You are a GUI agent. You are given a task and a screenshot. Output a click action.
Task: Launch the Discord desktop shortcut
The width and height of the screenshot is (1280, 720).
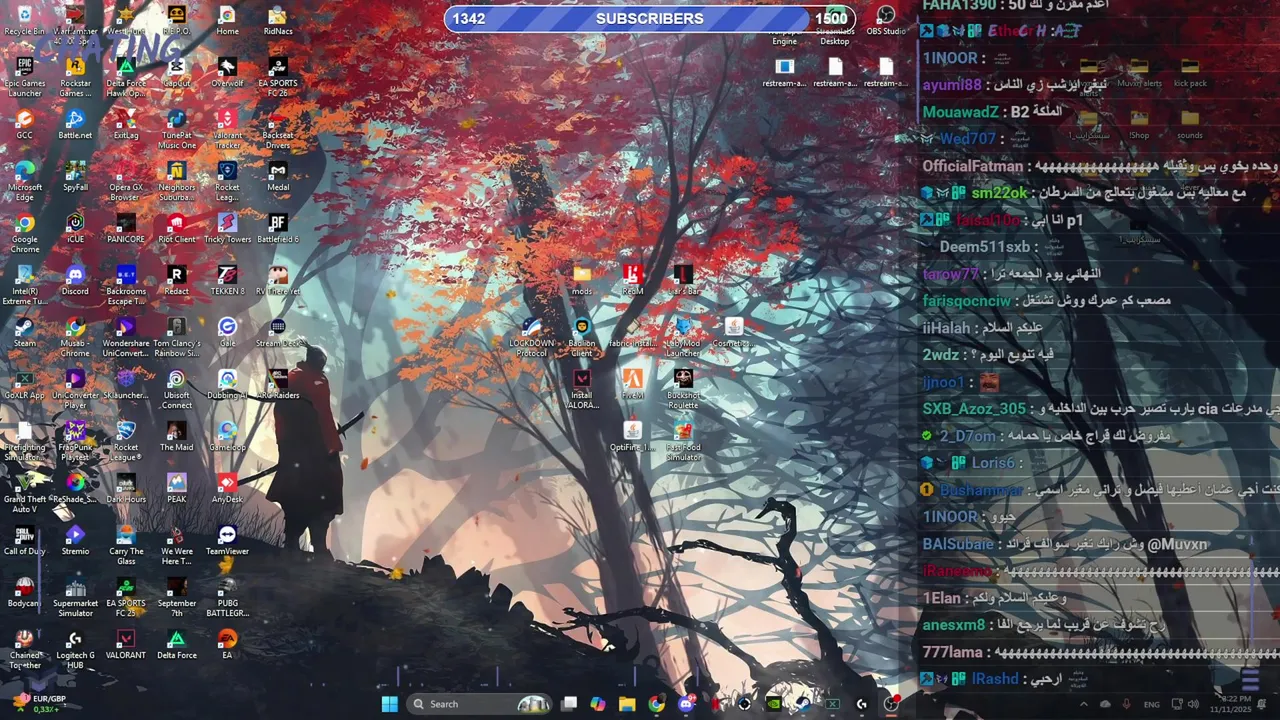(x=75, y=280)
